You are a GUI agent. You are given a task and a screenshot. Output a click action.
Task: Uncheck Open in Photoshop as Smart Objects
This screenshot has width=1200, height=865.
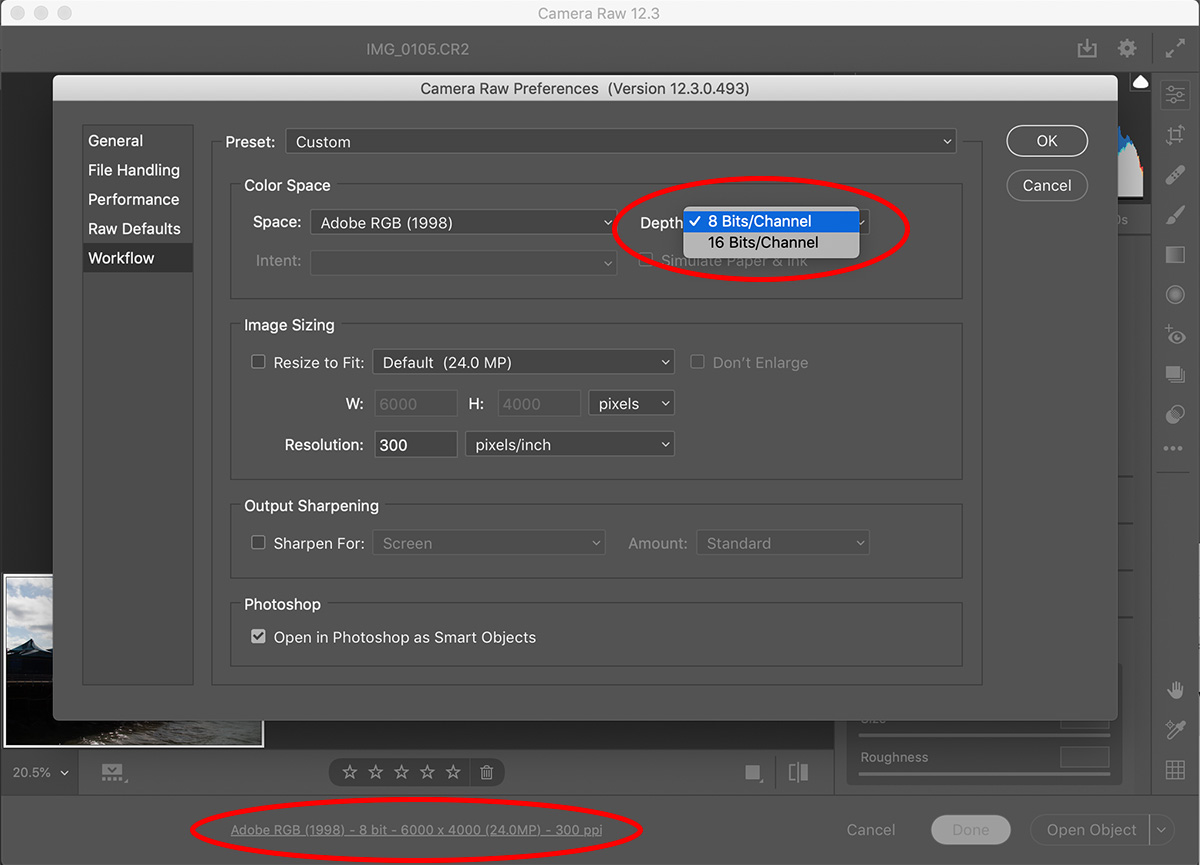pos(258,636)
